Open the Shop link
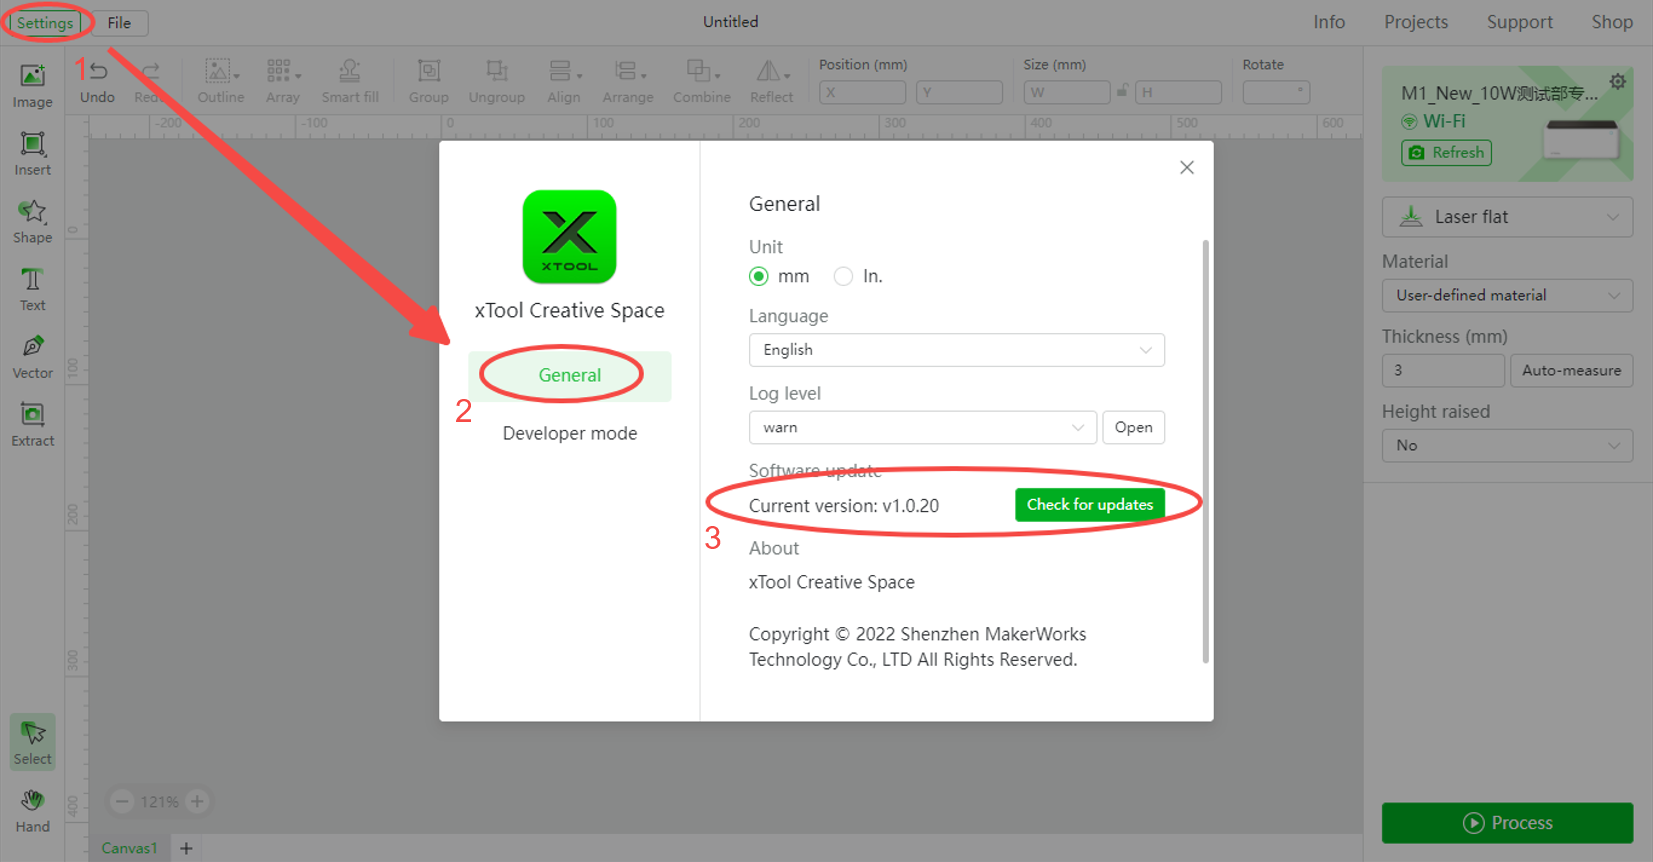This screenshot has width=1653, height=862. pos(1612,22)
